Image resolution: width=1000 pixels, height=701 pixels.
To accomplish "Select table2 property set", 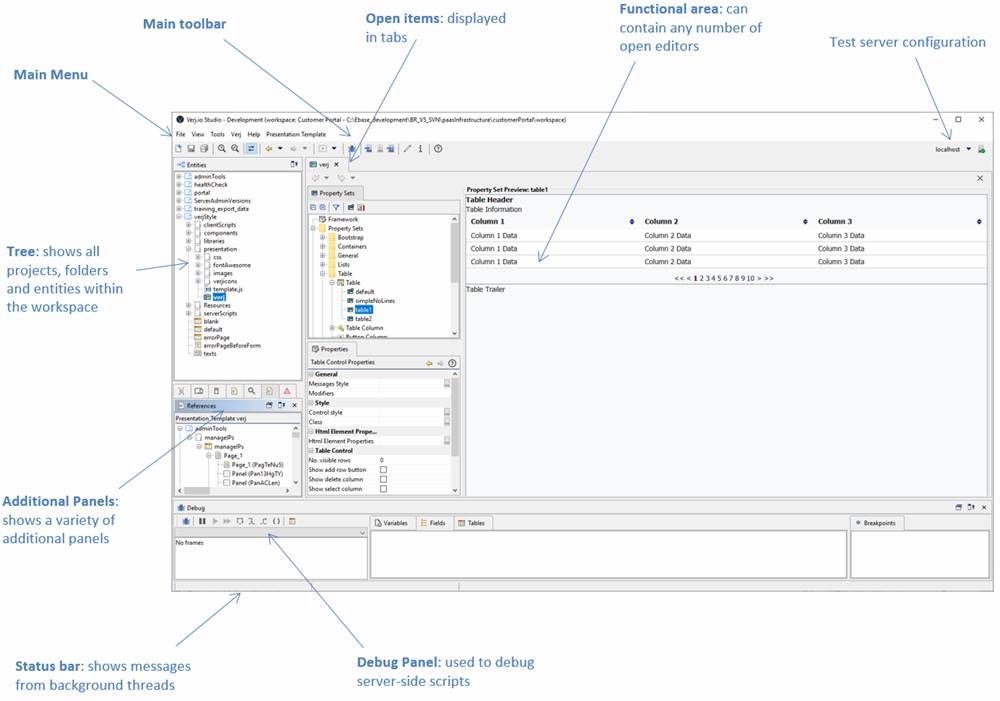I will pos(364,319).
